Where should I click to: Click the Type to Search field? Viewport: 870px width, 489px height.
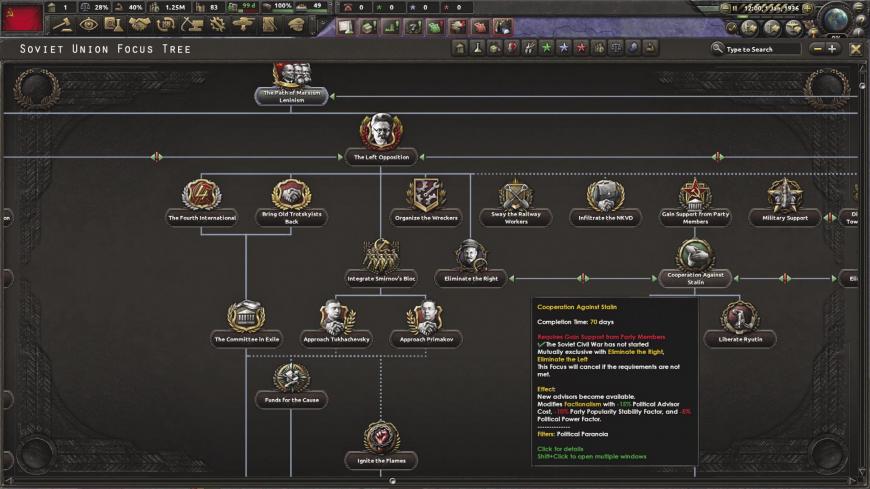pos(762,49)
